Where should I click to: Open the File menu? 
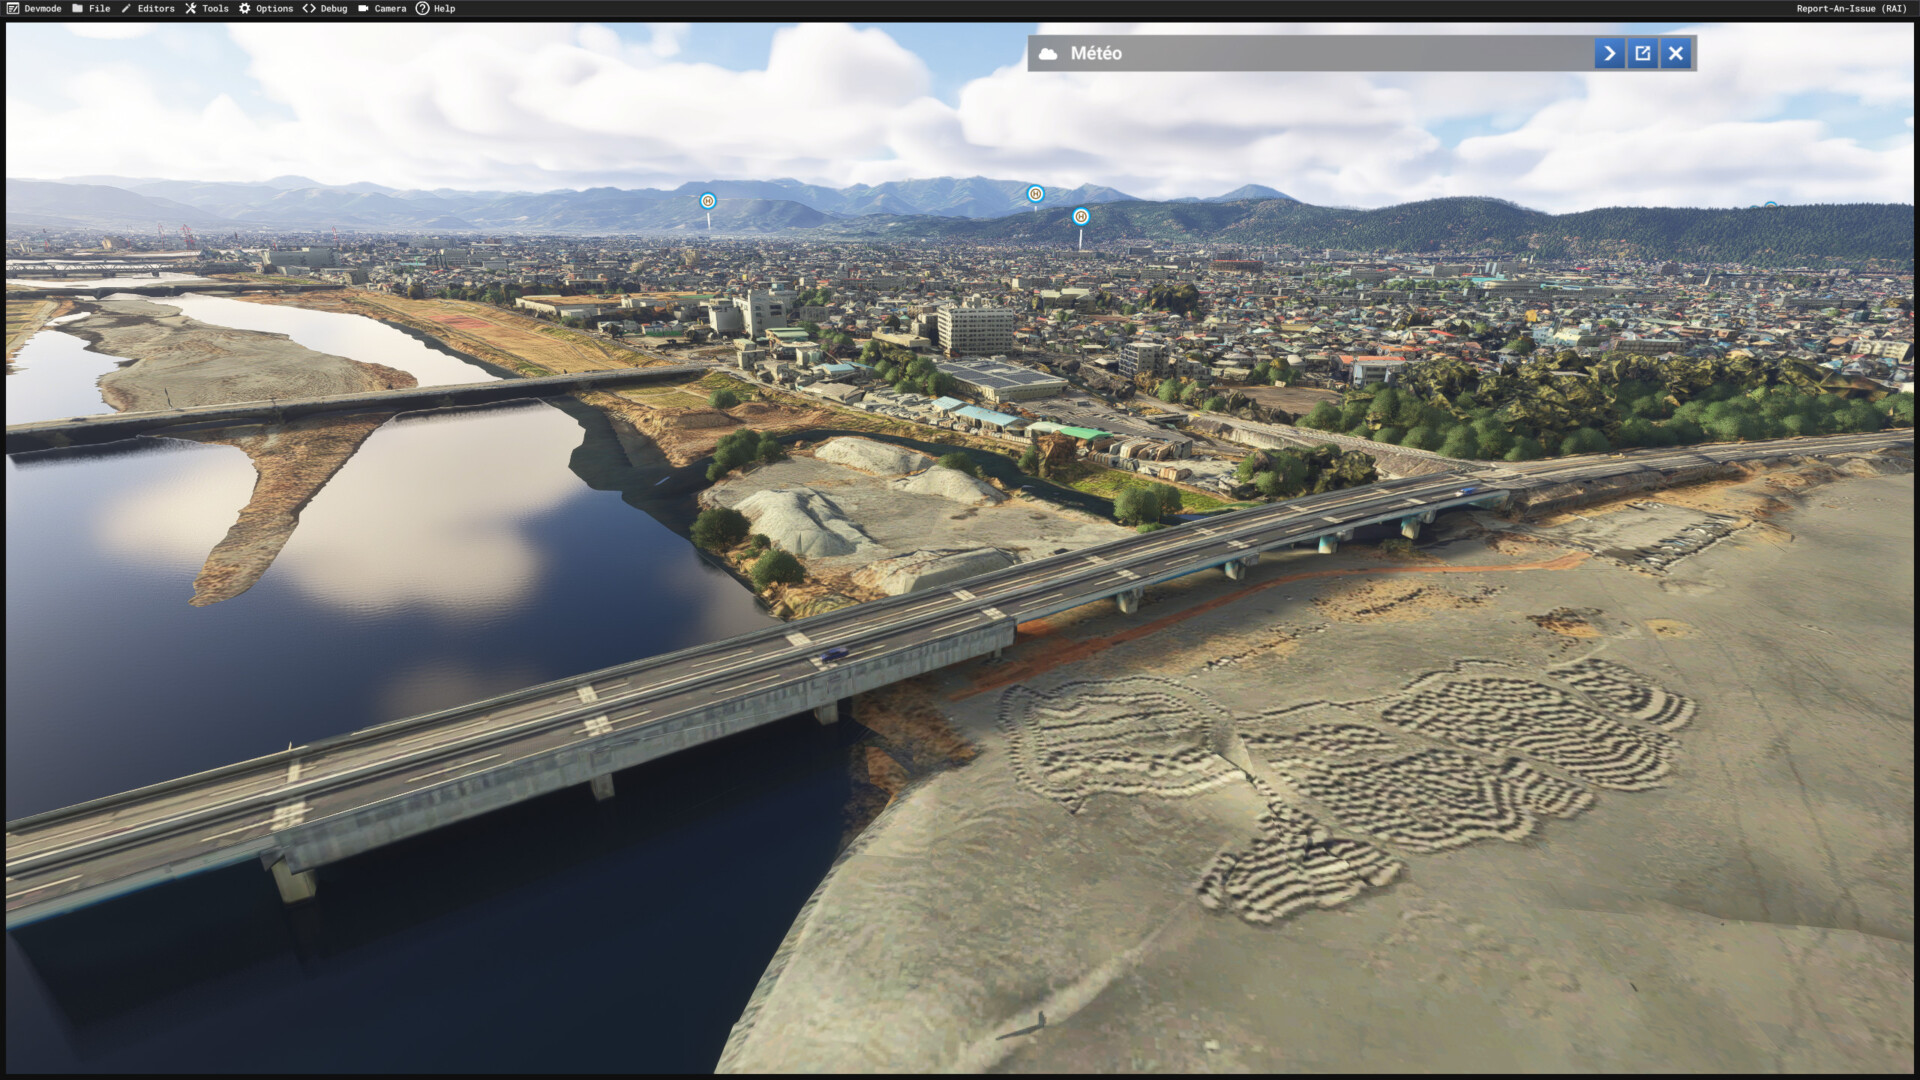click(98, 8)
